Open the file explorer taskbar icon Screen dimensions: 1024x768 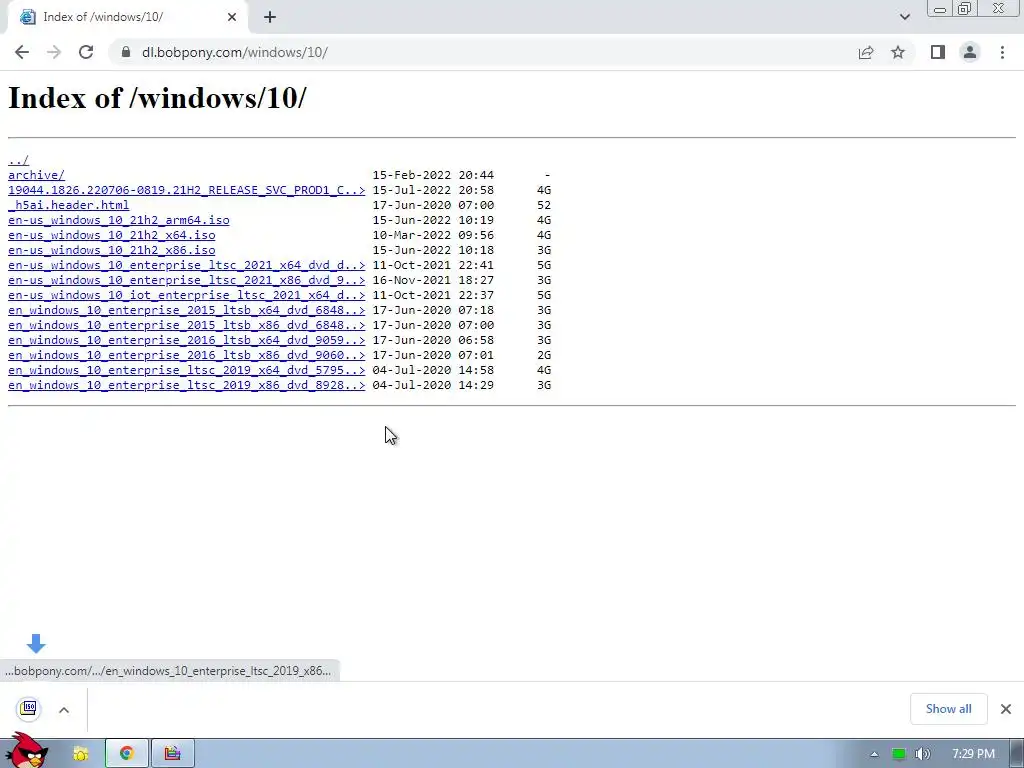[81, 754]
